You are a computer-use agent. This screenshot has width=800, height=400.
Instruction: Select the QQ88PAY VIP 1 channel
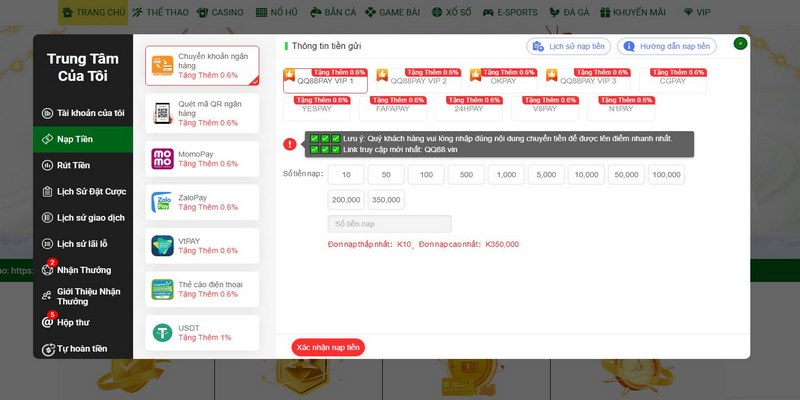coord(326,81)
